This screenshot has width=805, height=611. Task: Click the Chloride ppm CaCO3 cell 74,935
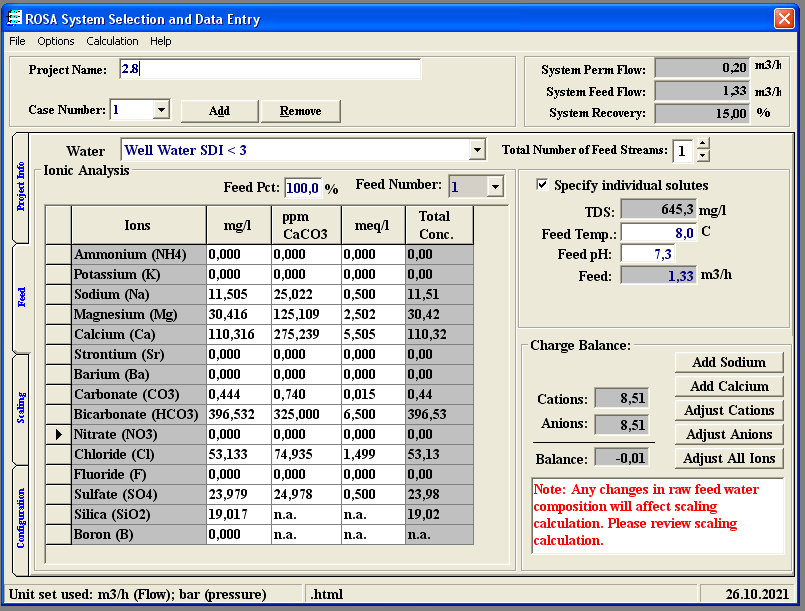[x=306, y=454]
